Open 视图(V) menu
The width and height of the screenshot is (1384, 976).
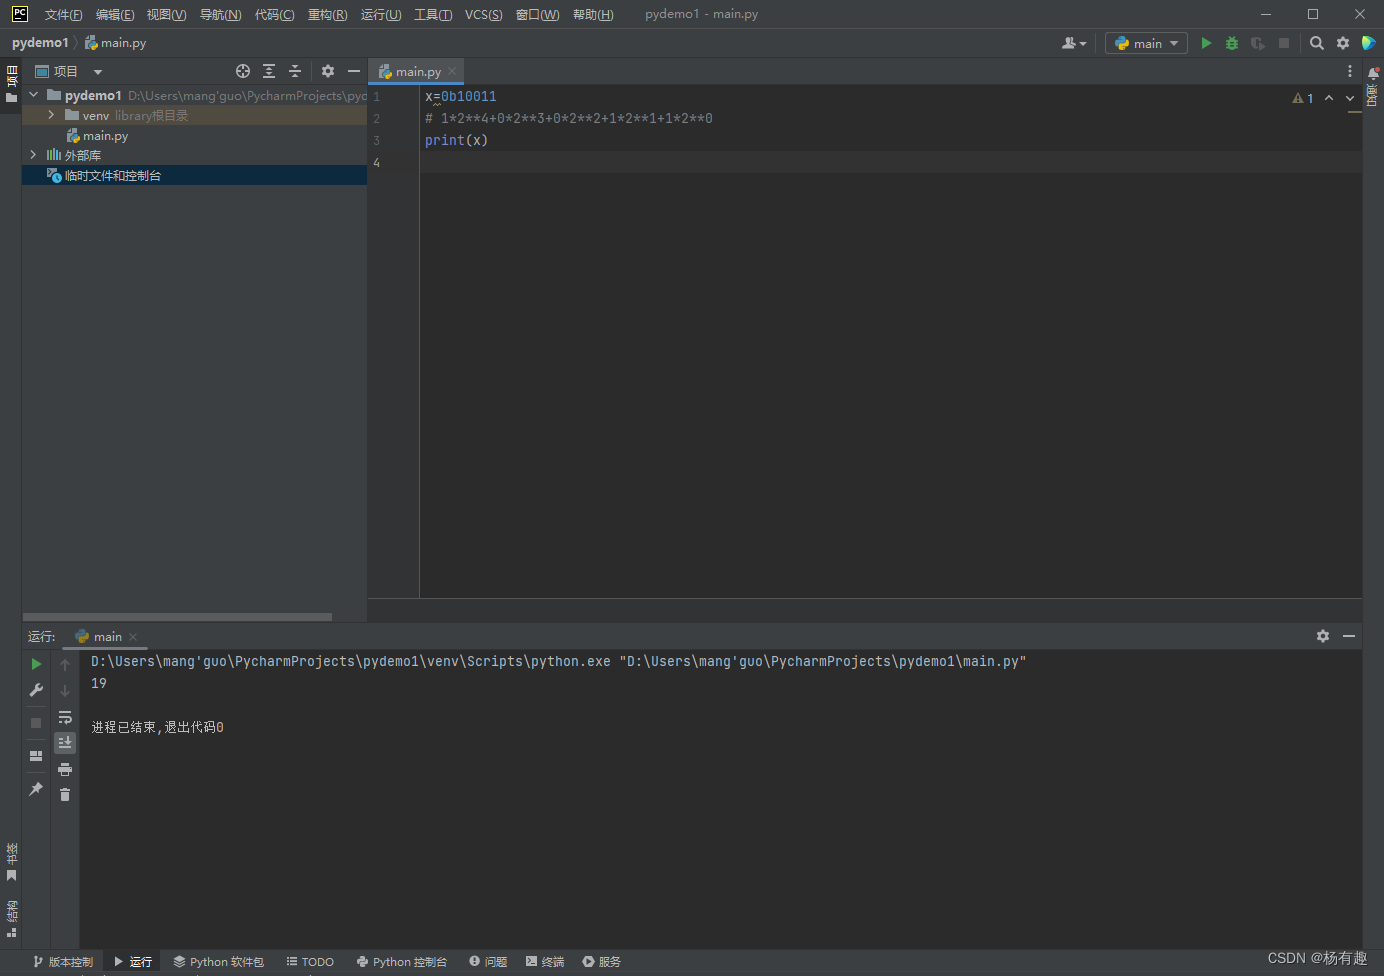tap(166, 14)
